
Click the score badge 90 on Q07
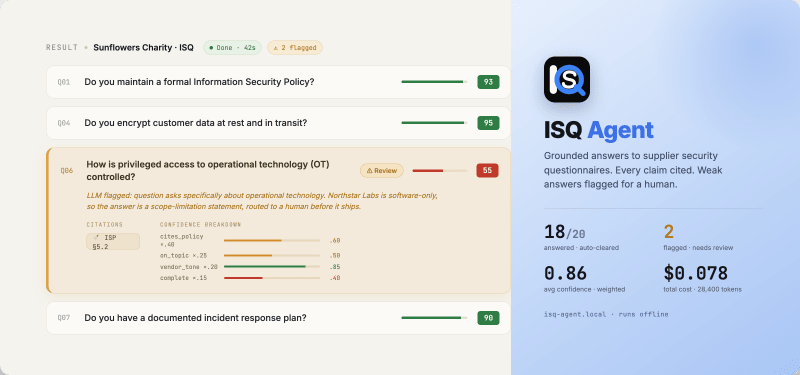pos(488,318)
